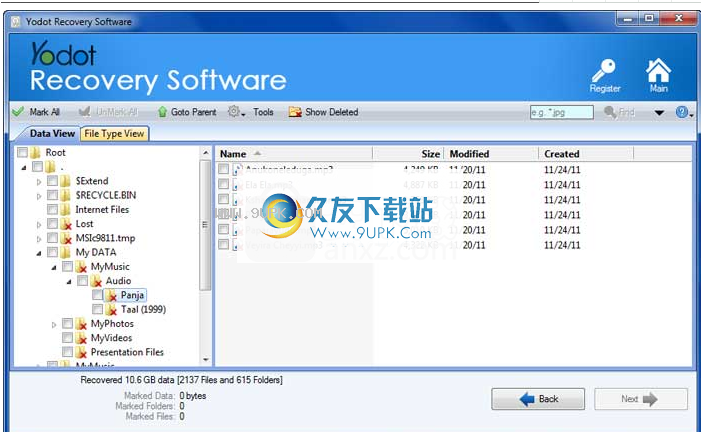Viewport: 701px width, 432px height.
Task: Check the Taal (1999) checkbox
Action: 97,309
